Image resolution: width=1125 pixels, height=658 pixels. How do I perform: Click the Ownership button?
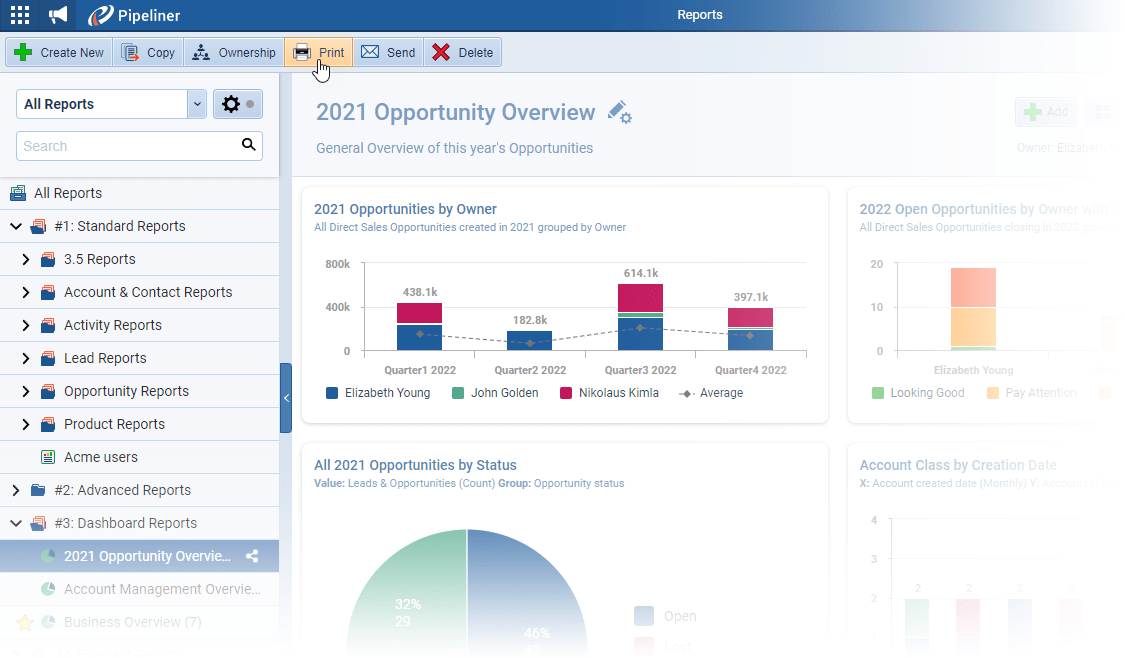pos(234,53)
